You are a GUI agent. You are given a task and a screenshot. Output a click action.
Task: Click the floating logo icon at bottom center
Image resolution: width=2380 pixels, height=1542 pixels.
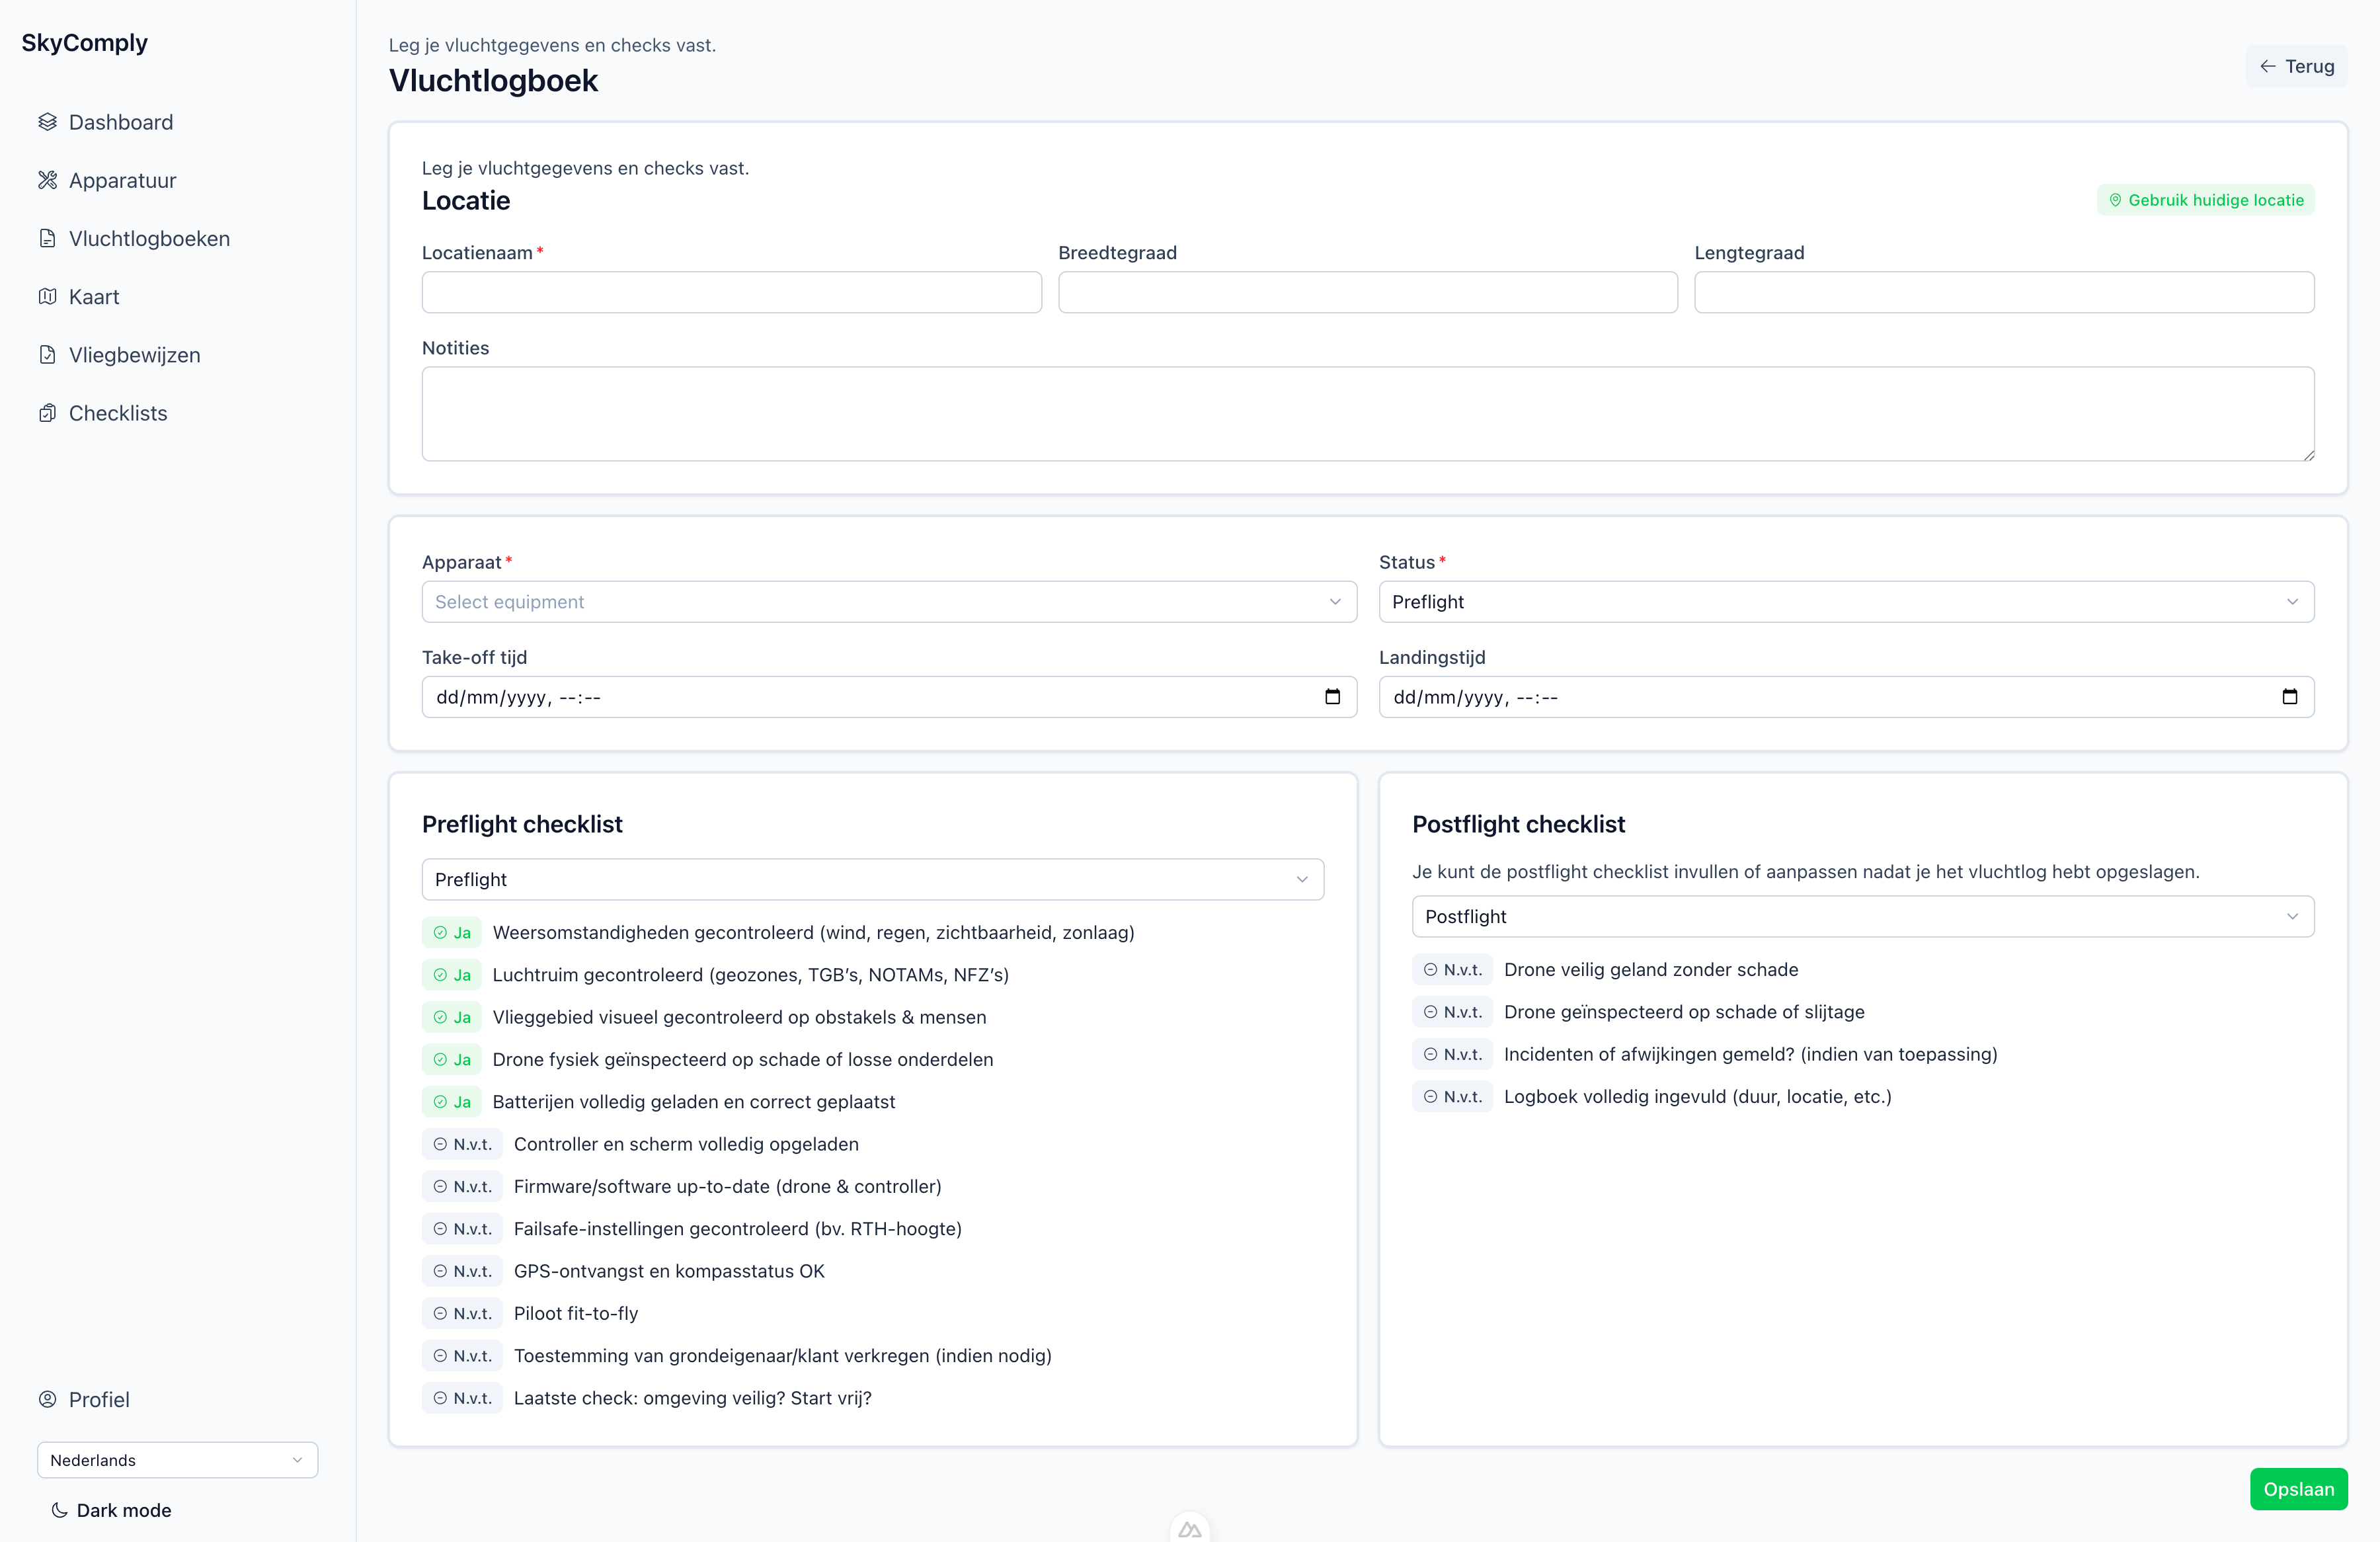[x=1189, y=1529]
